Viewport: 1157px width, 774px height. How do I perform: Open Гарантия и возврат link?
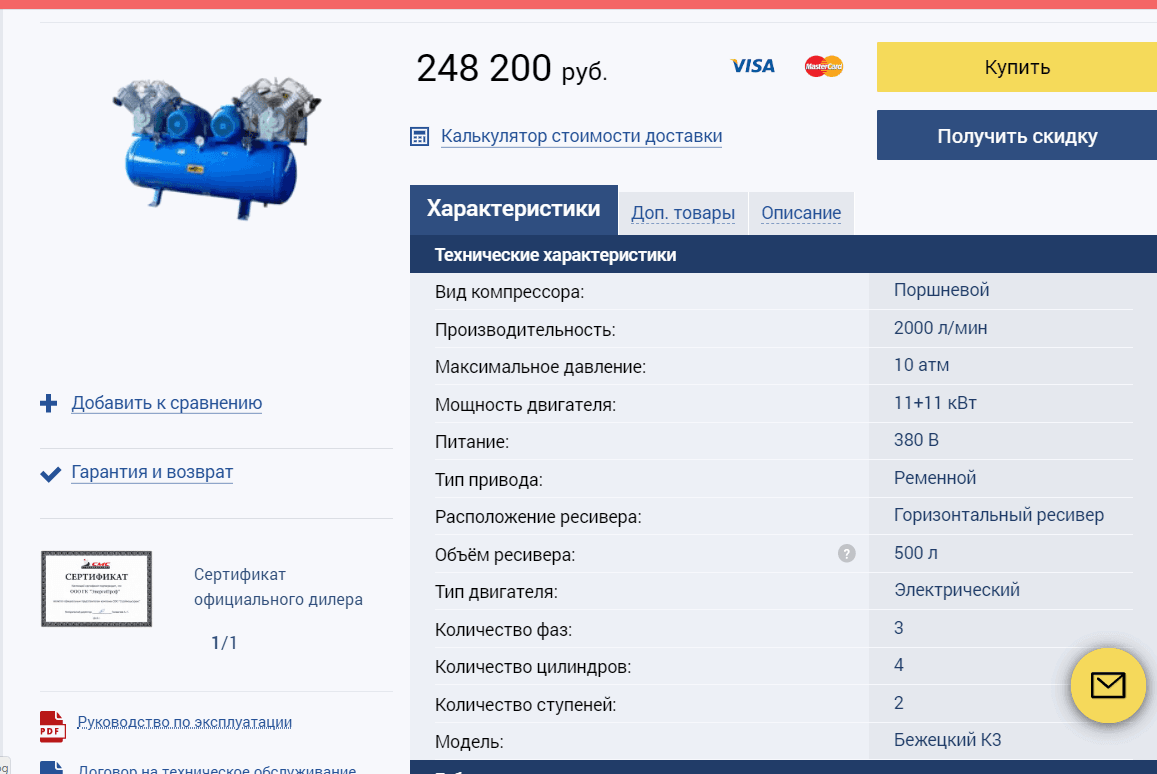pyautogui.click(x=152, y=472)
